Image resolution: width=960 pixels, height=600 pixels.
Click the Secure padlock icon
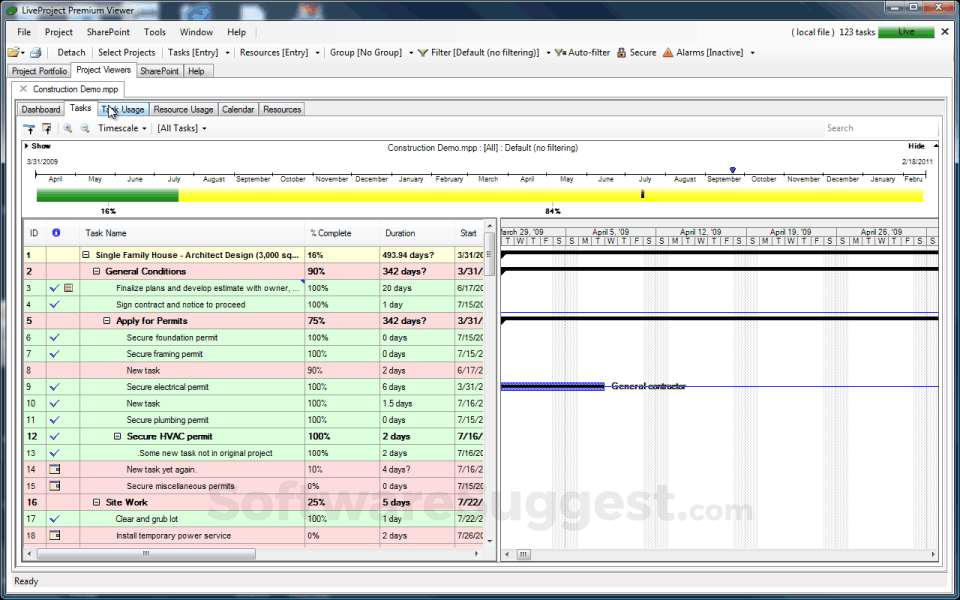620,52
